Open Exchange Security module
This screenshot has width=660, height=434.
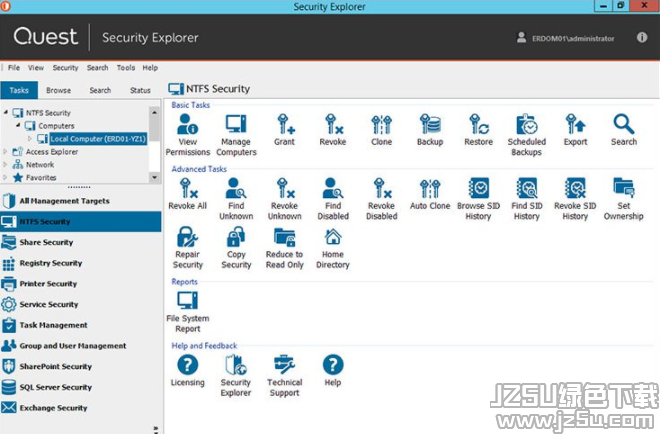click(x=80, y=408)
